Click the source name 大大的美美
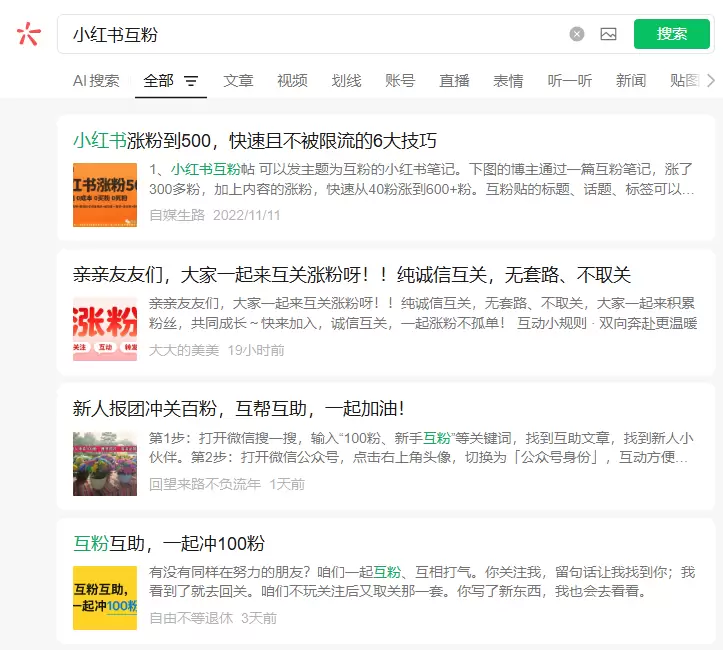Viewport: 723px width, 650px height. (184, 350)
